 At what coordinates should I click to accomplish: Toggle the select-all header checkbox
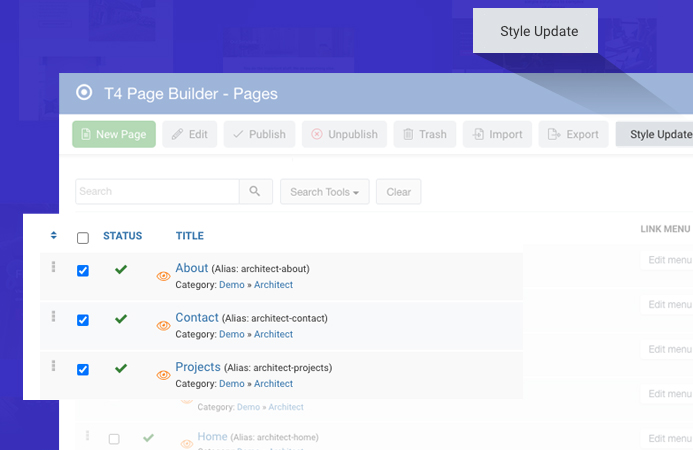pos(83,238)
